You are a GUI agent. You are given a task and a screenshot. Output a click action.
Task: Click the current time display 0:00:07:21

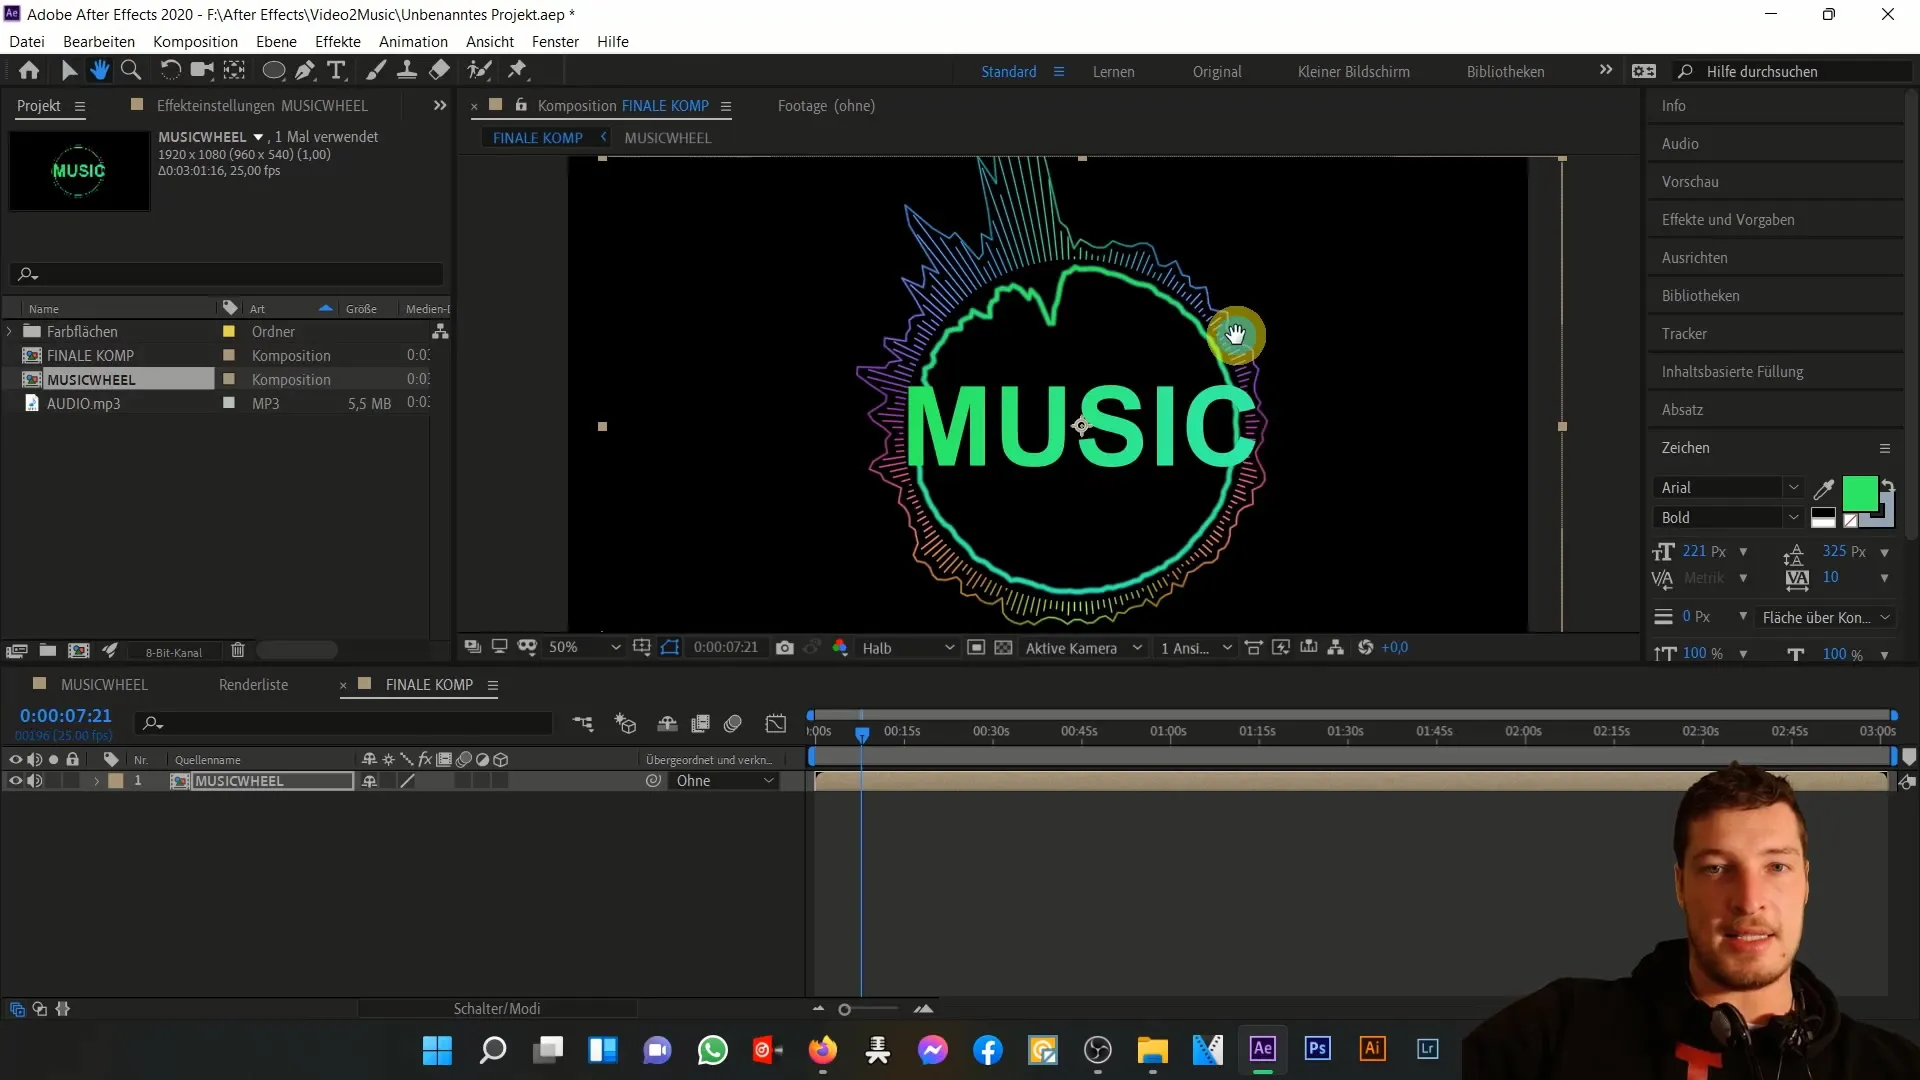(66, 713)
